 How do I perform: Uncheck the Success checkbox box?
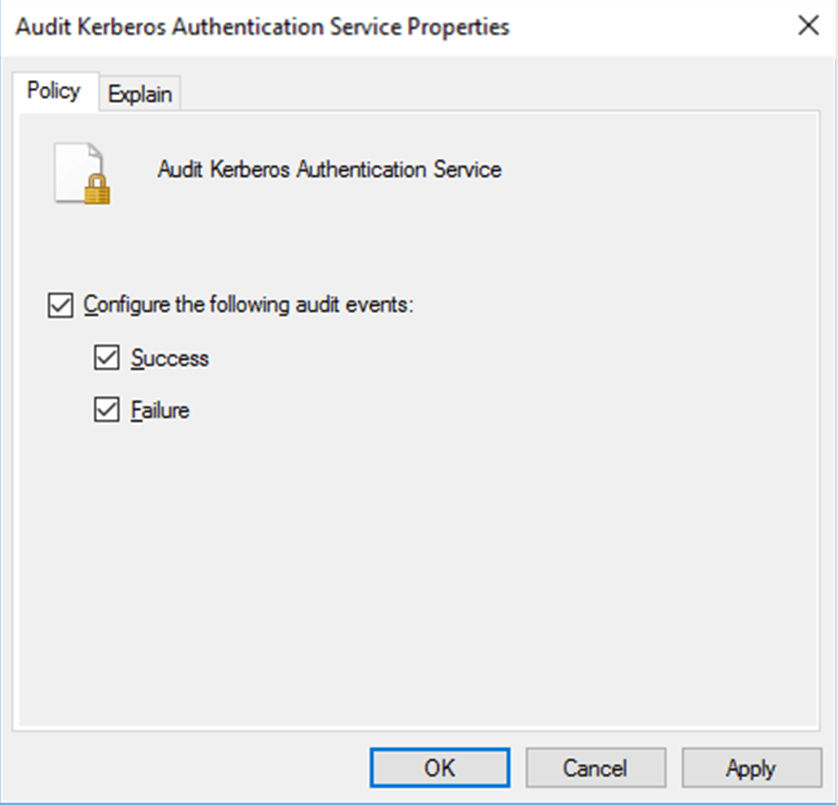[x=106, y=358]
